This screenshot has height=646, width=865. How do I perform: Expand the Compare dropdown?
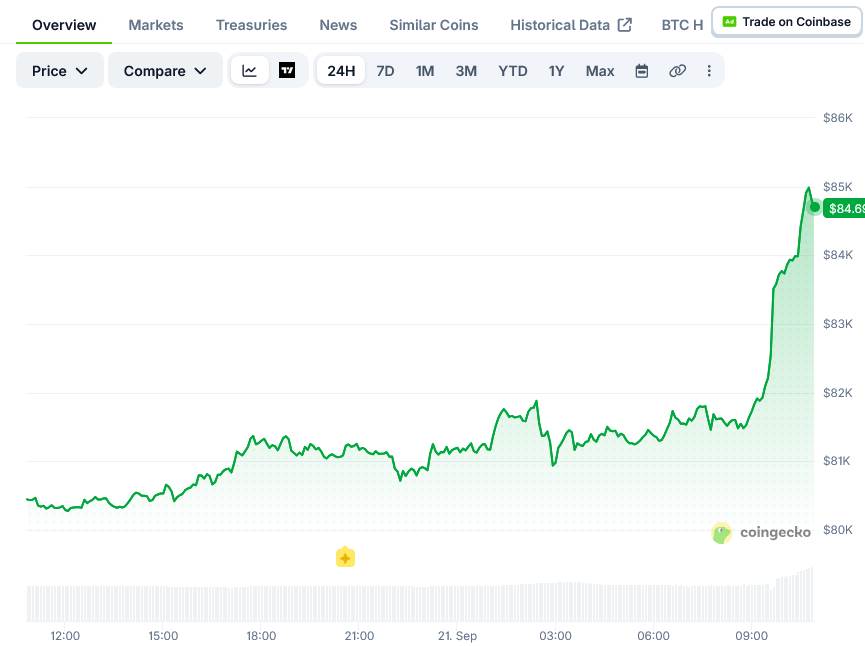pyautogui.click(x=165, y=71)
